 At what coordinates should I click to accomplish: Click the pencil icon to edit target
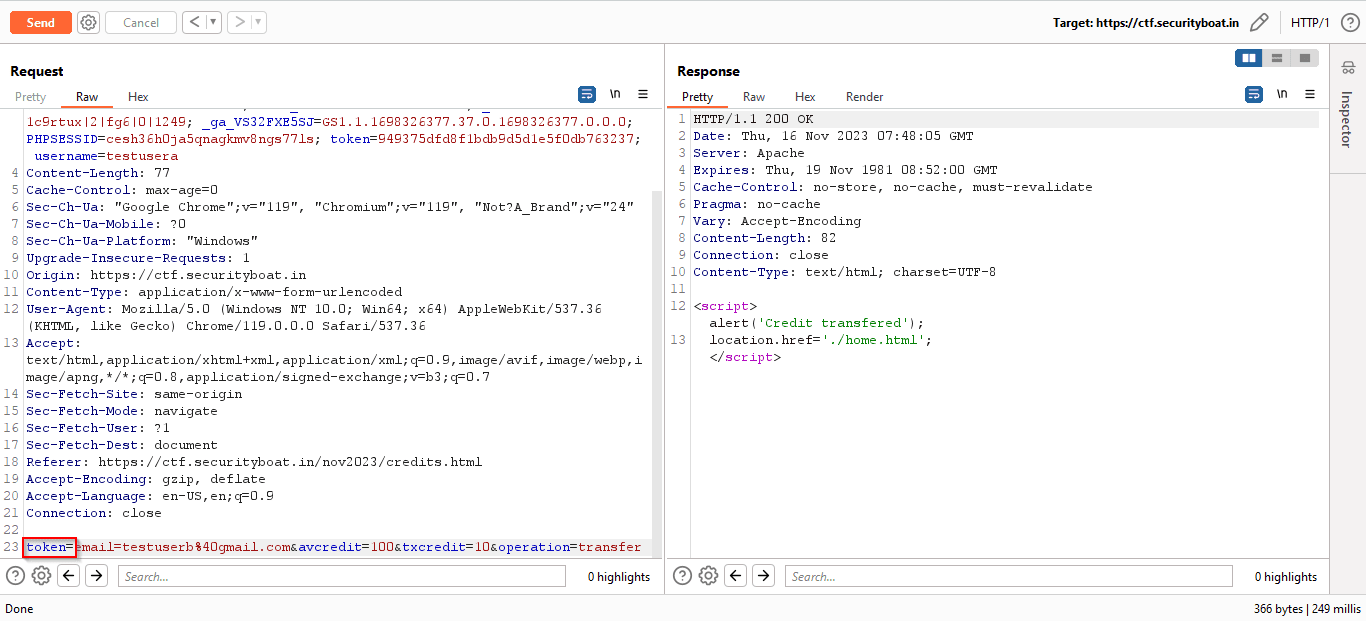(x=1259, y=22)
